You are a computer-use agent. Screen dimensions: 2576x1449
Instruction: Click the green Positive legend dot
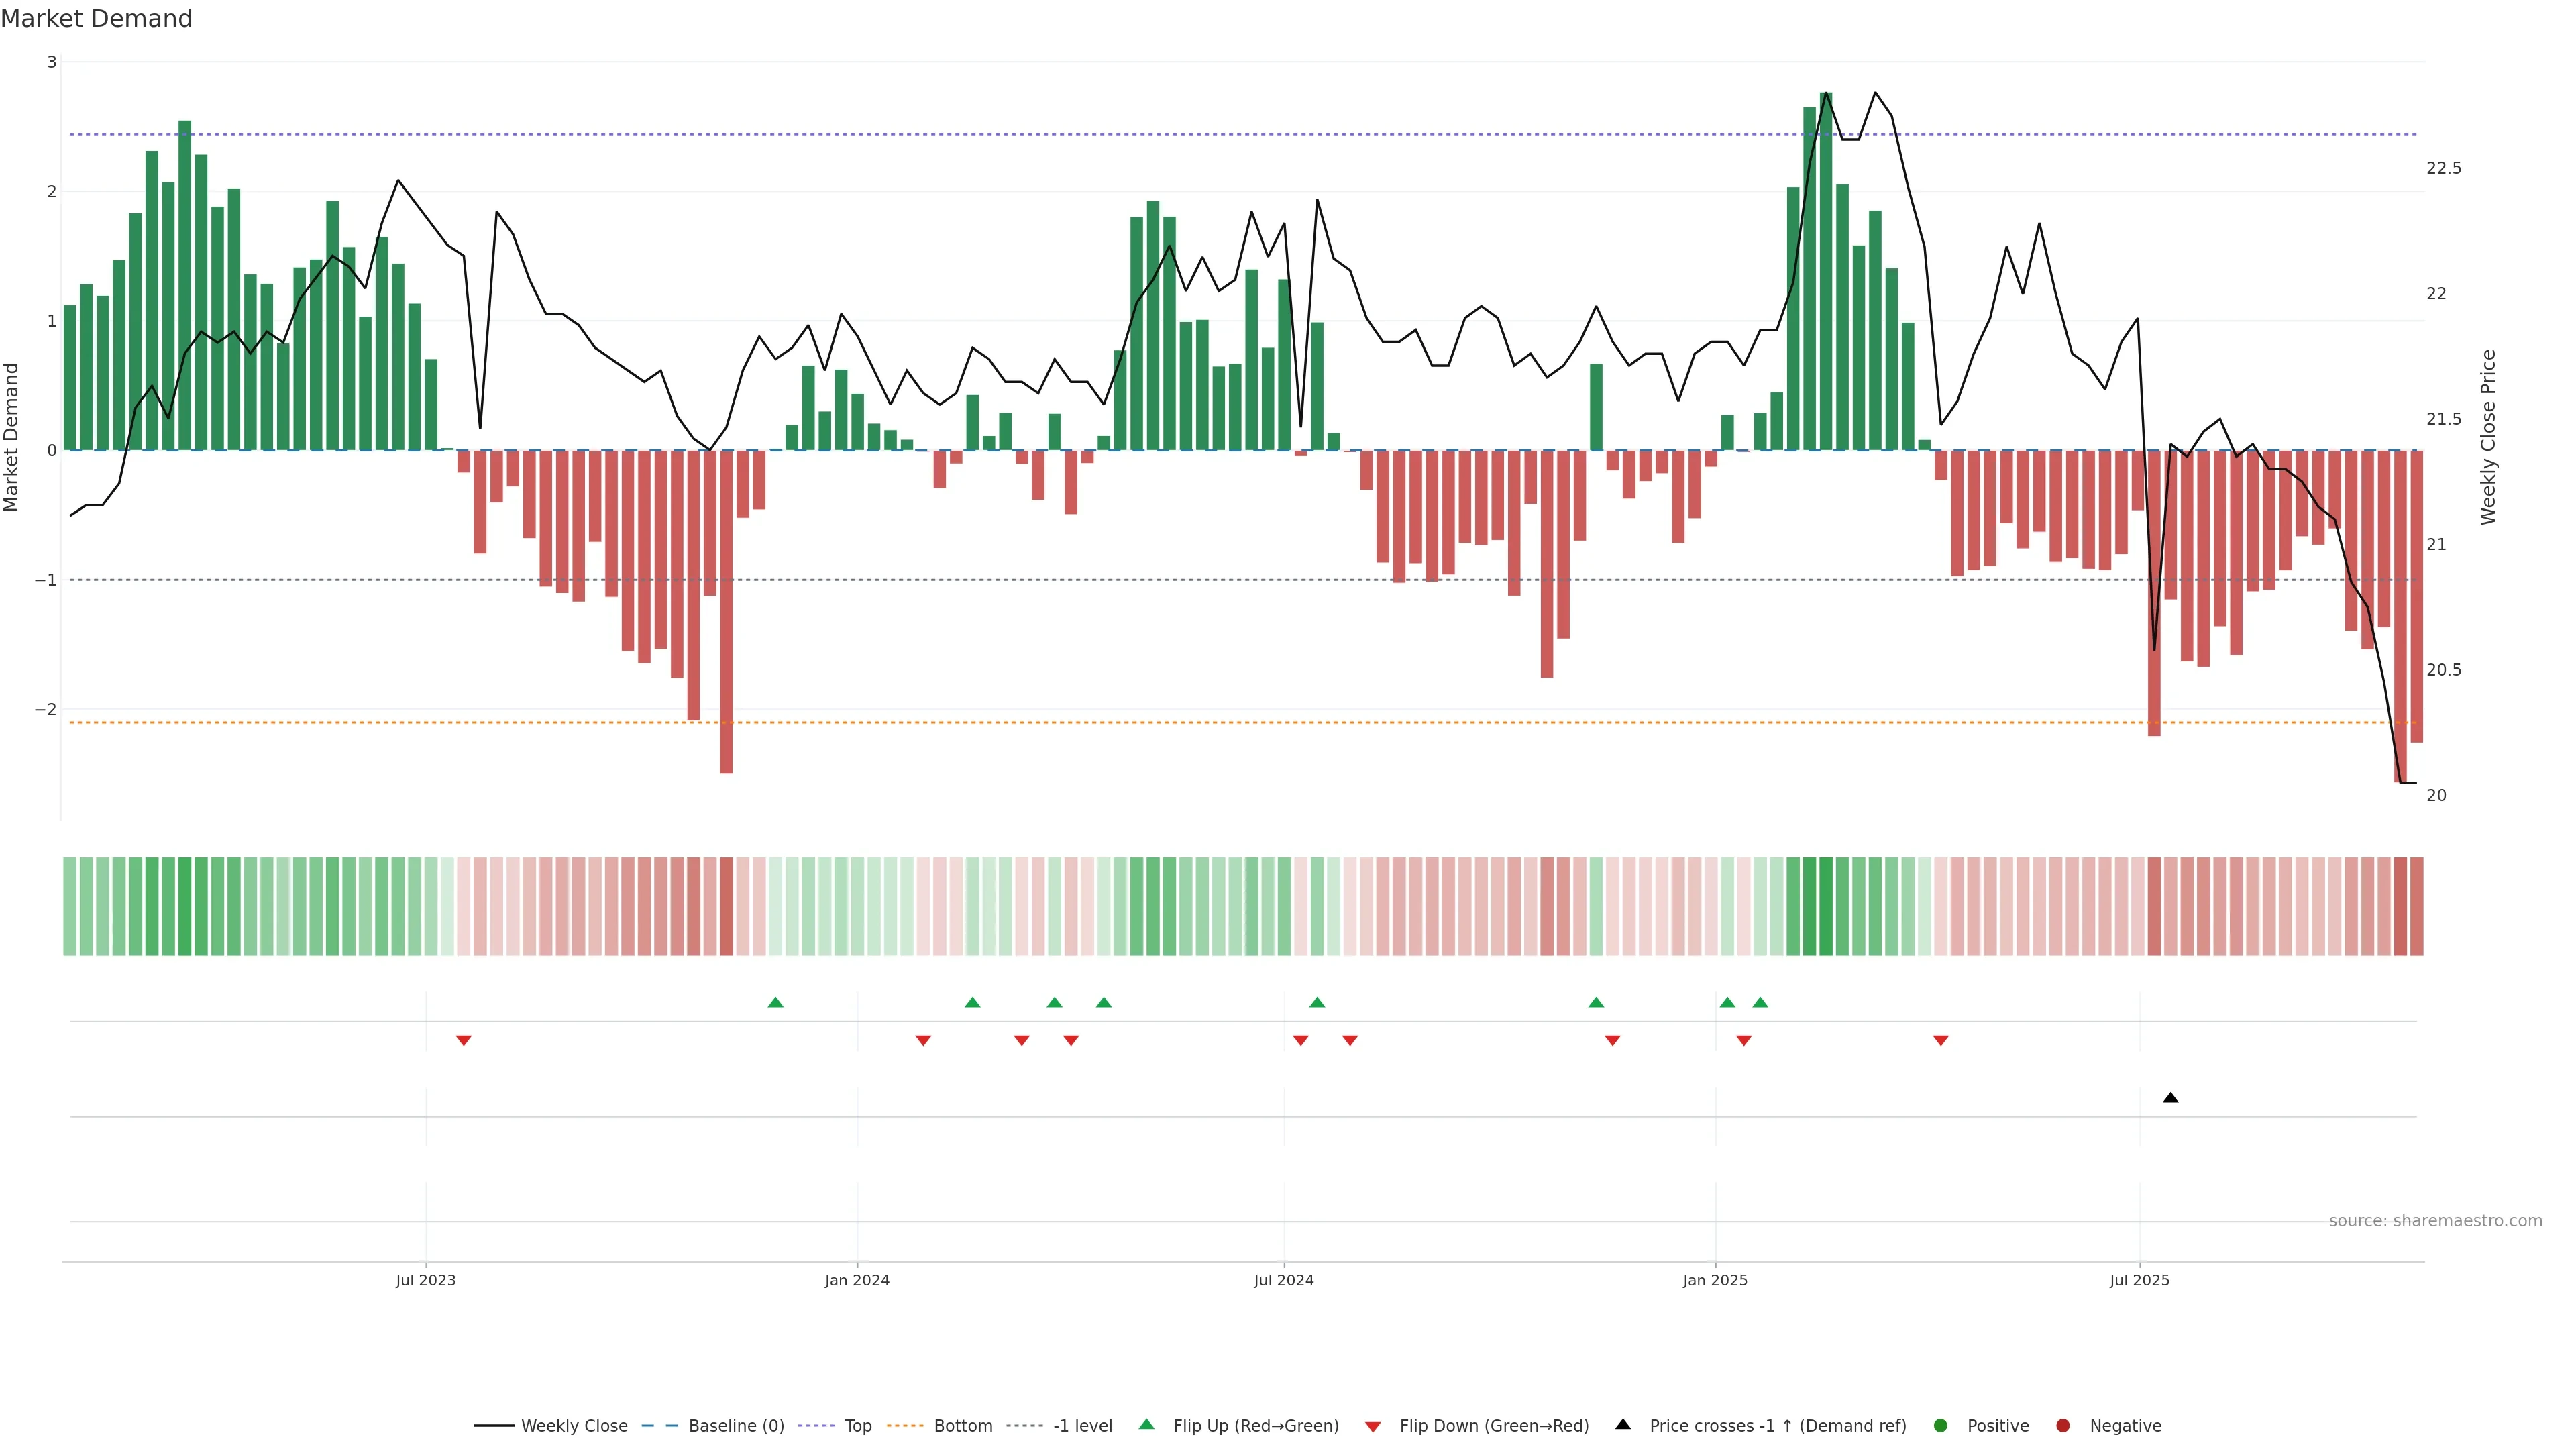[x=1941, y=1426]
